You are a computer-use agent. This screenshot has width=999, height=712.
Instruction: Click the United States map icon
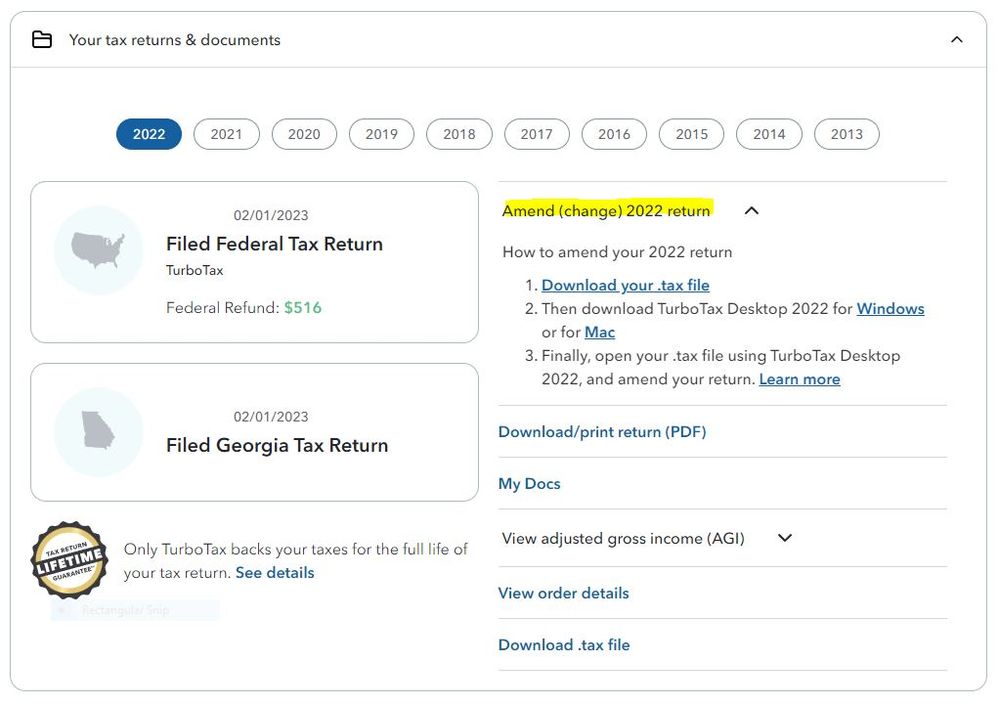tap(98, 250)
